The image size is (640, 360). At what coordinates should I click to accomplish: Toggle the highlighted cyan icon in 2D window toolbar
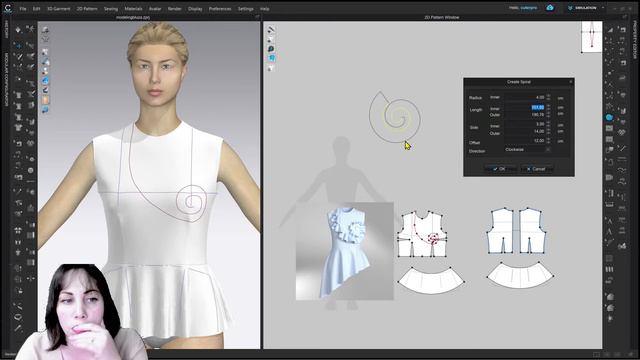tap(271, 58)
